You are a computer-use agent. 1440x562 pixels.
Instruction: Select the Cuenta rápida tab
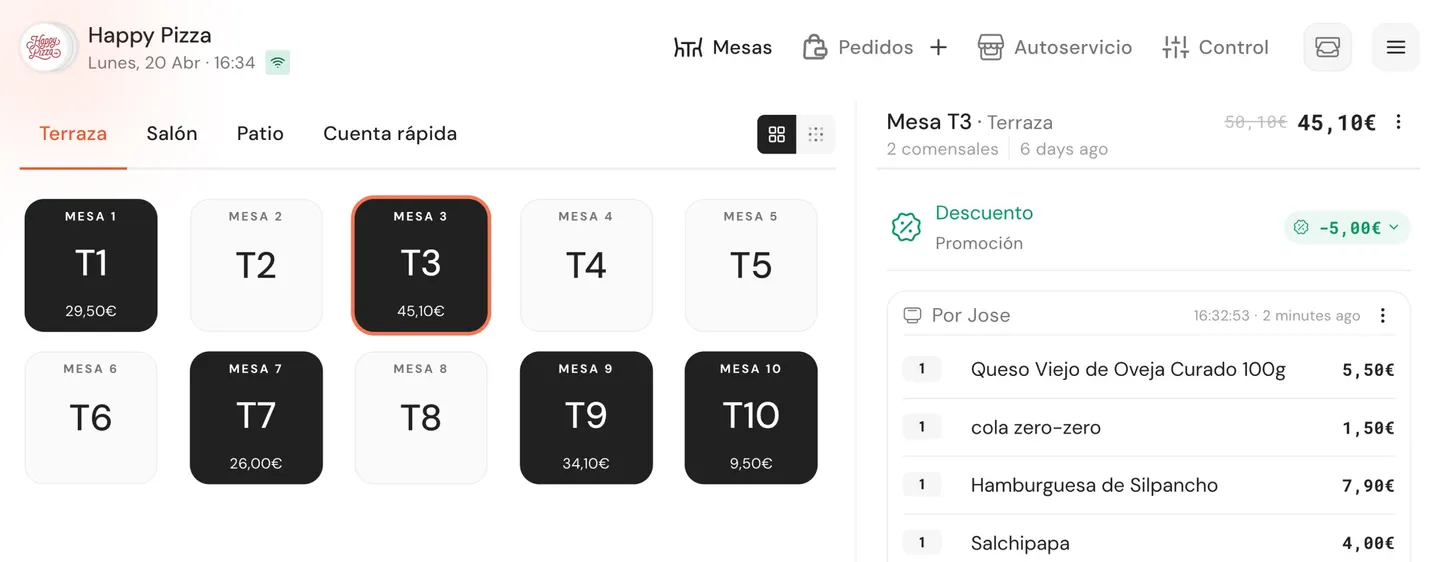click(390, 134)
